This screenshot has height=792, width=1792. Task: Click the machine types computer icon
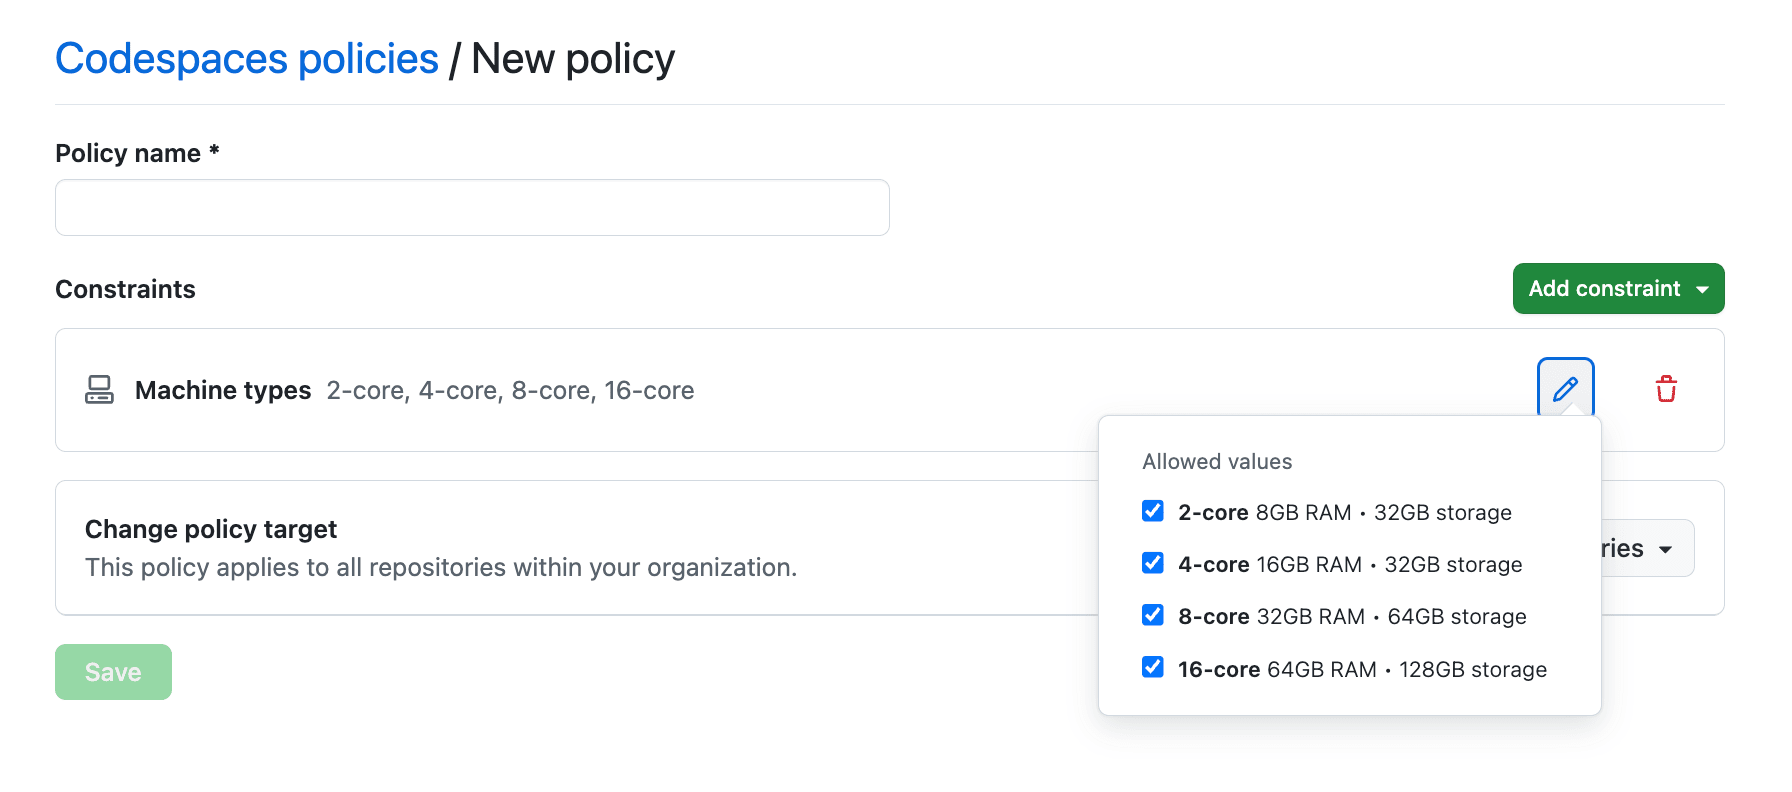point(99,390)
